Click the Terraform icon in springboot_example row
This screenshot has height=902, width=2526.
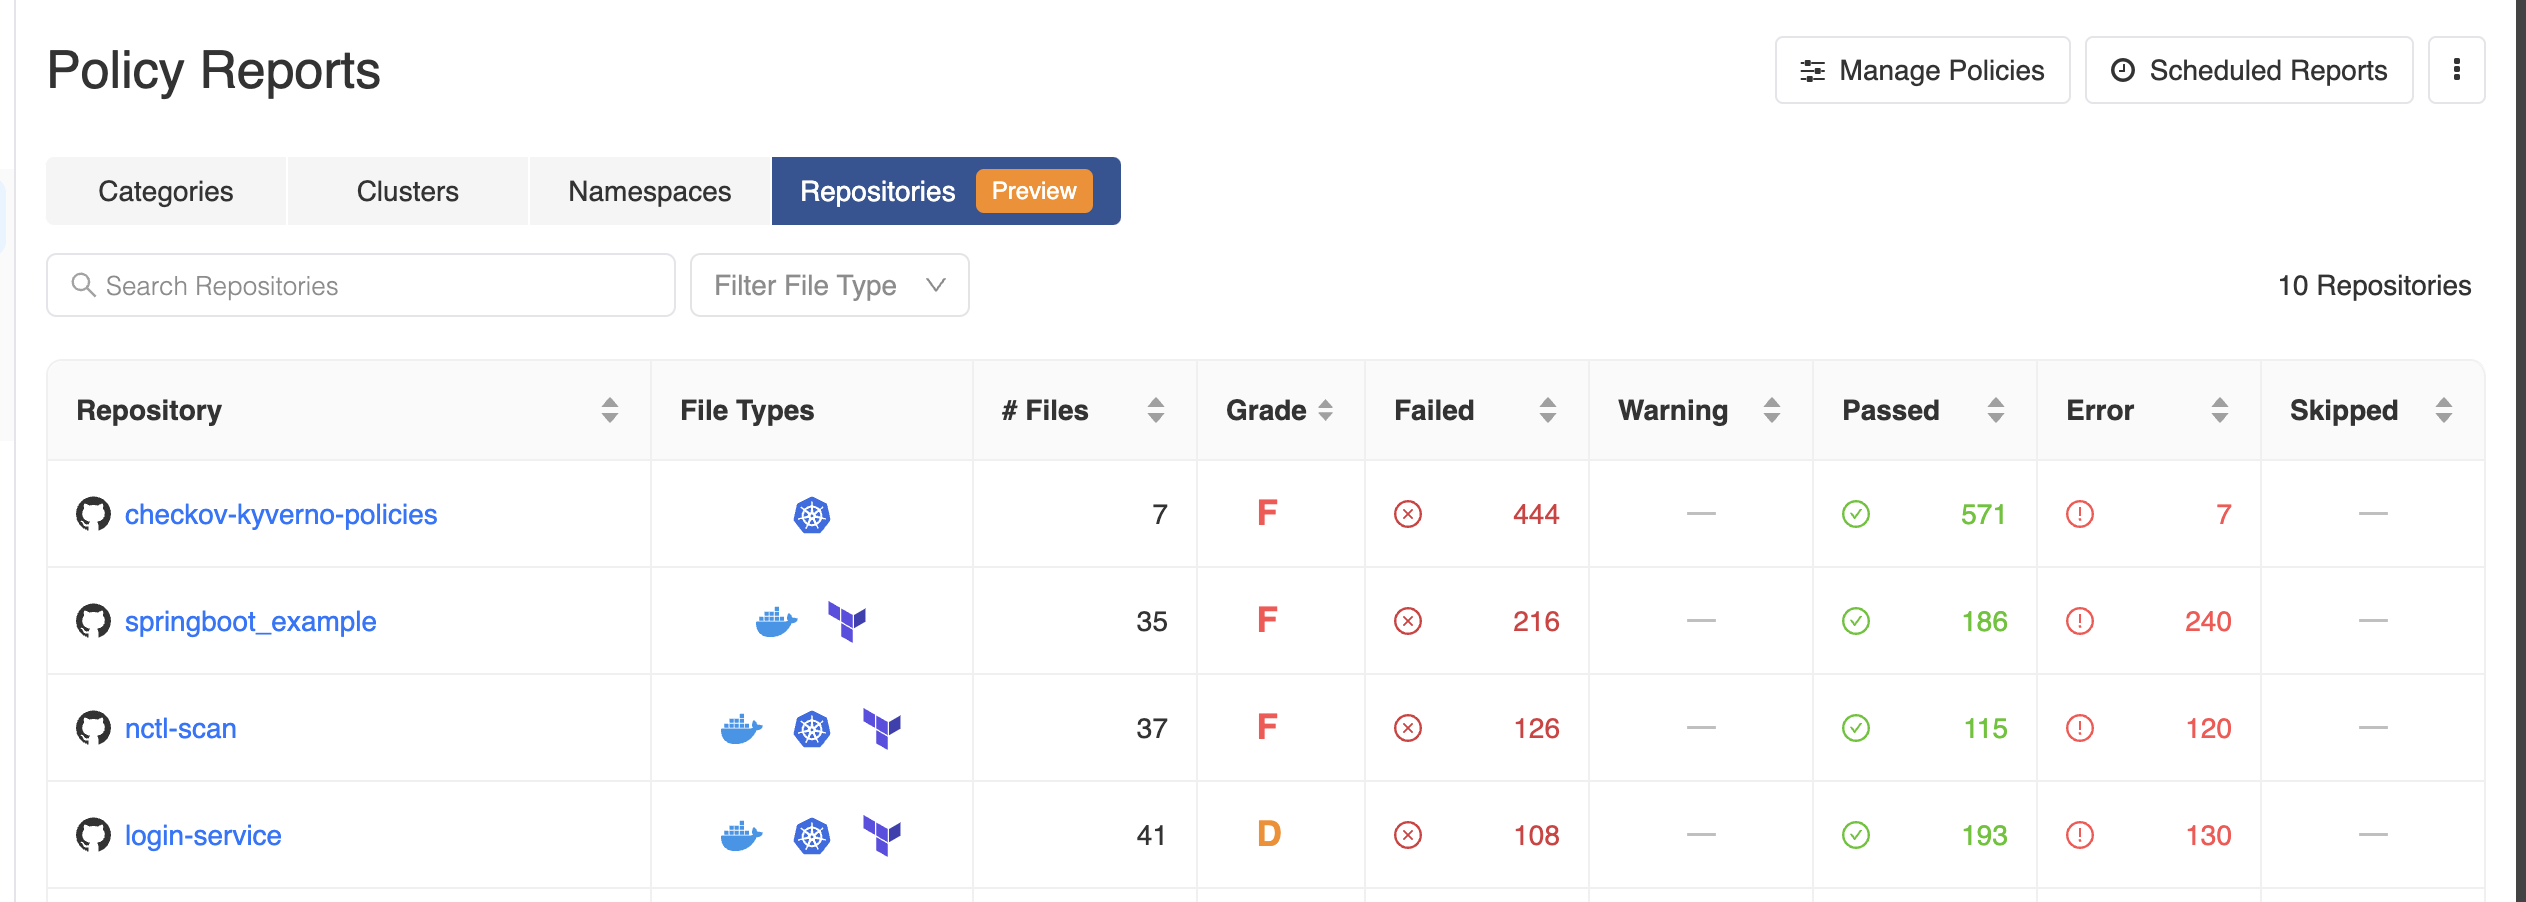coord(847,622)
